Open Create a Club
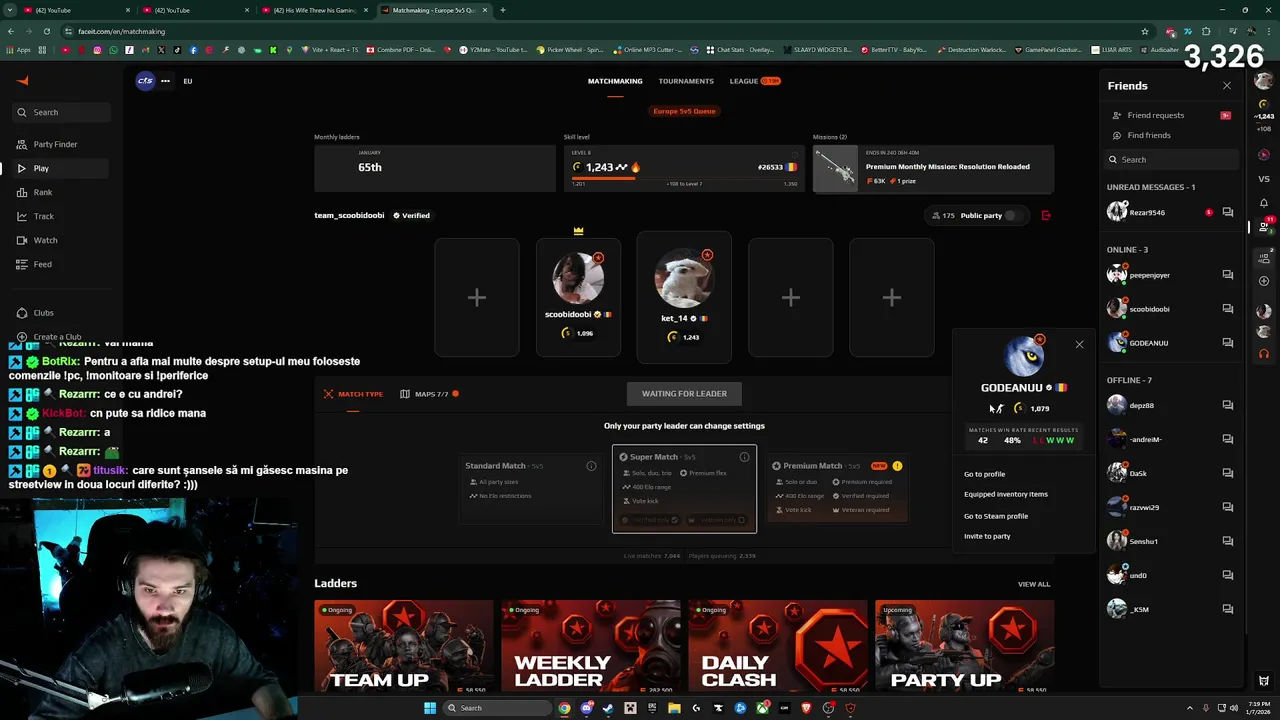Screen dimensions: 1280x720 point(57,337)
